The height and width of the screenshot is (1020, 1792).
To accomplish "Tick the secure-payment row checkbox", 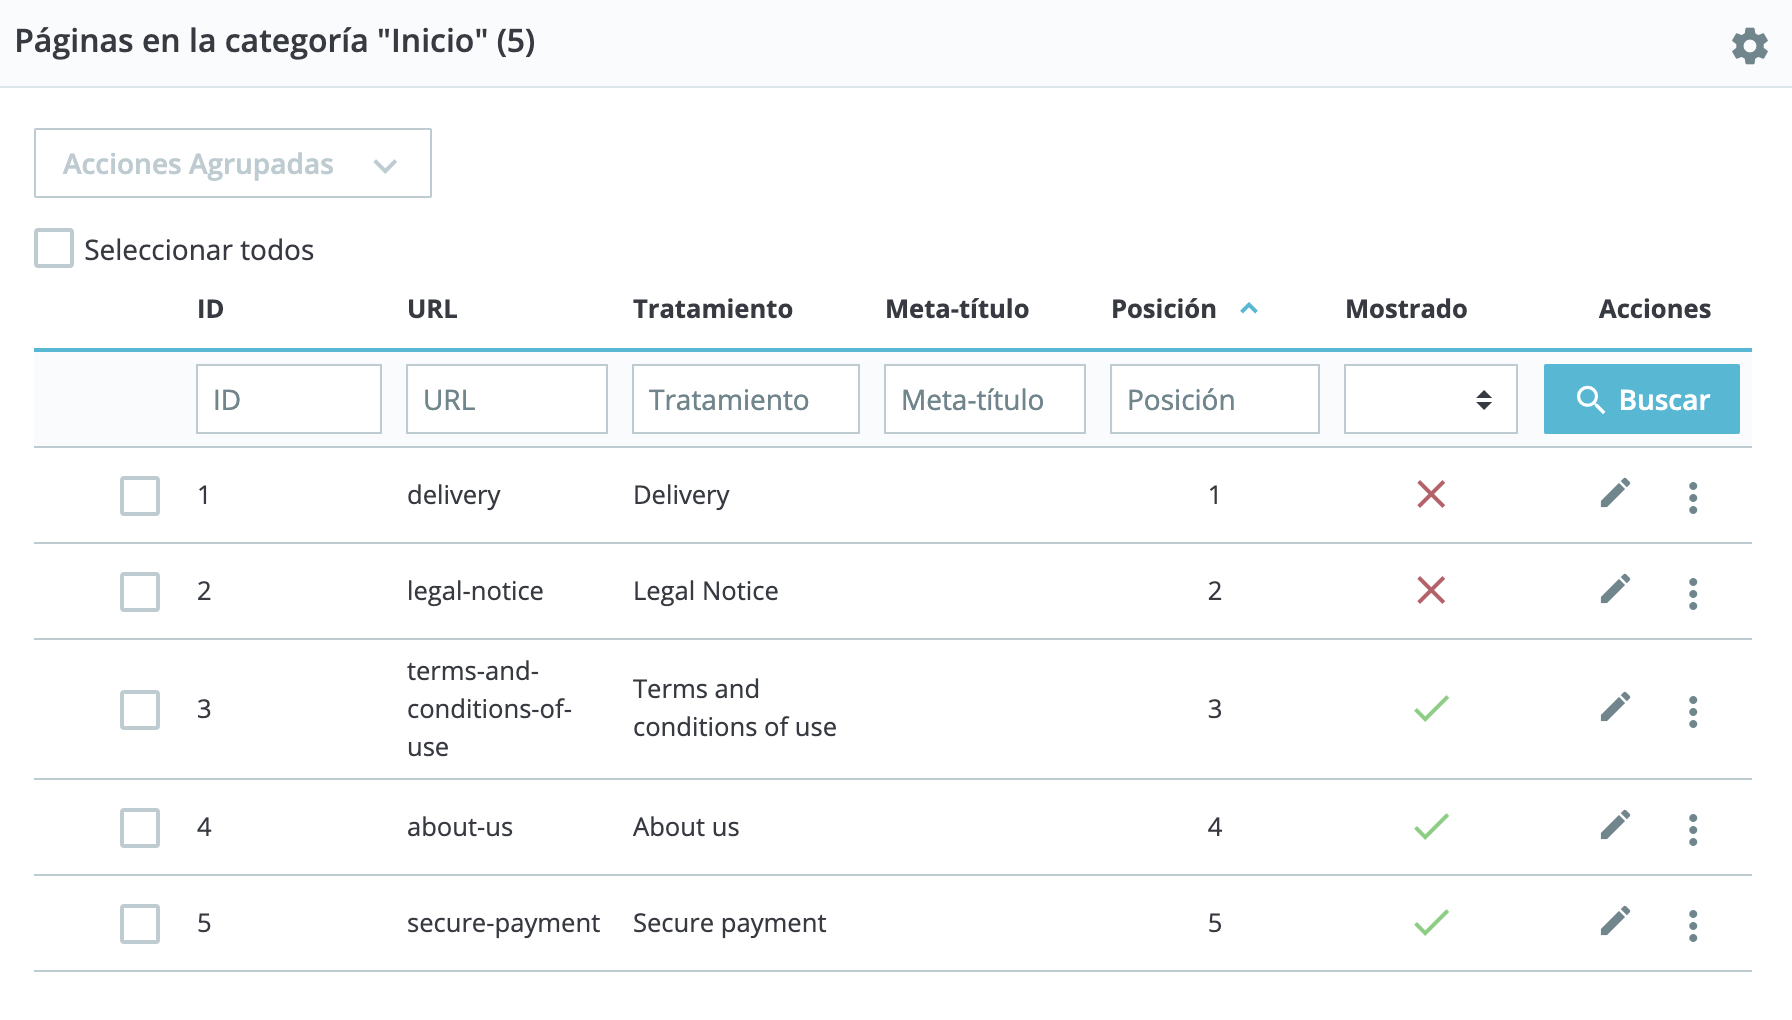I will click(140, 924).
